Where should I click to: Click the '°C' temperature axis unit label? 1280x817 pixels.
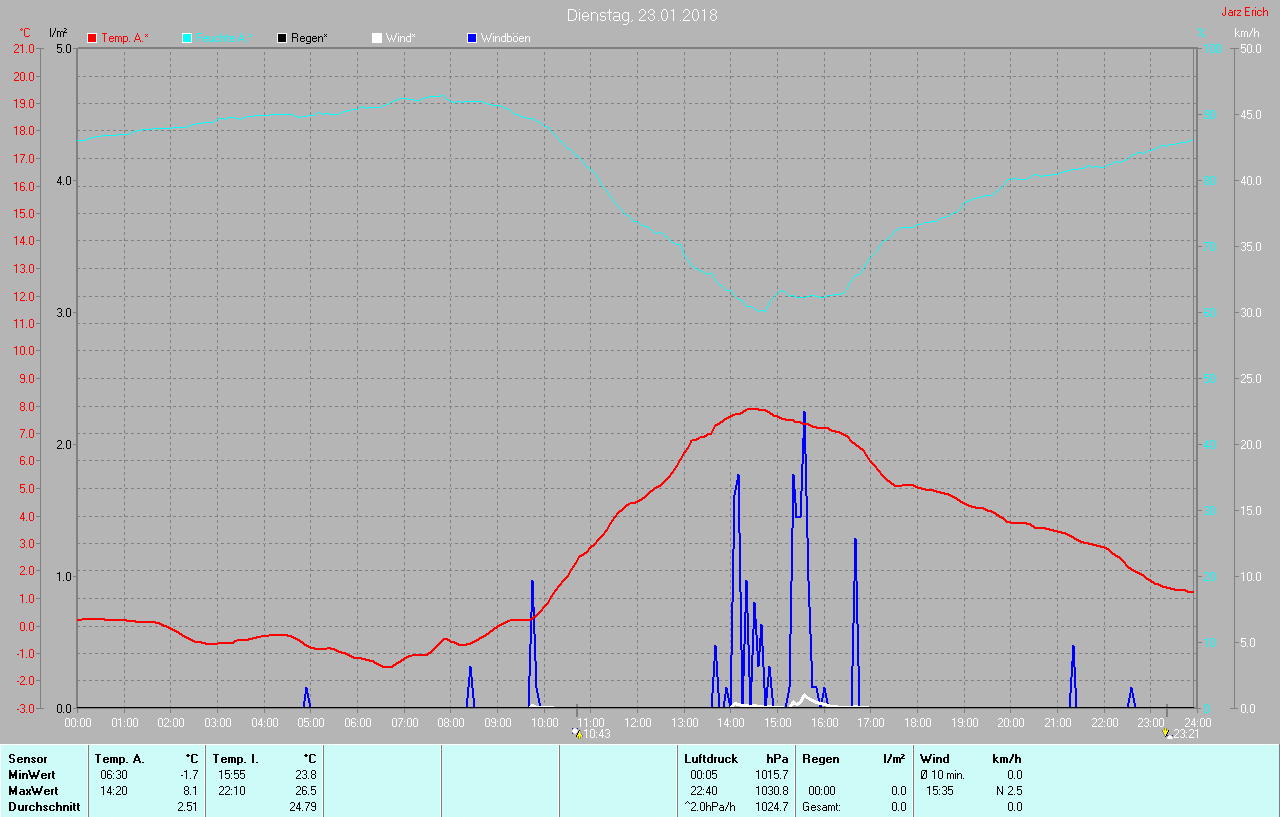[x=25, y=33]
